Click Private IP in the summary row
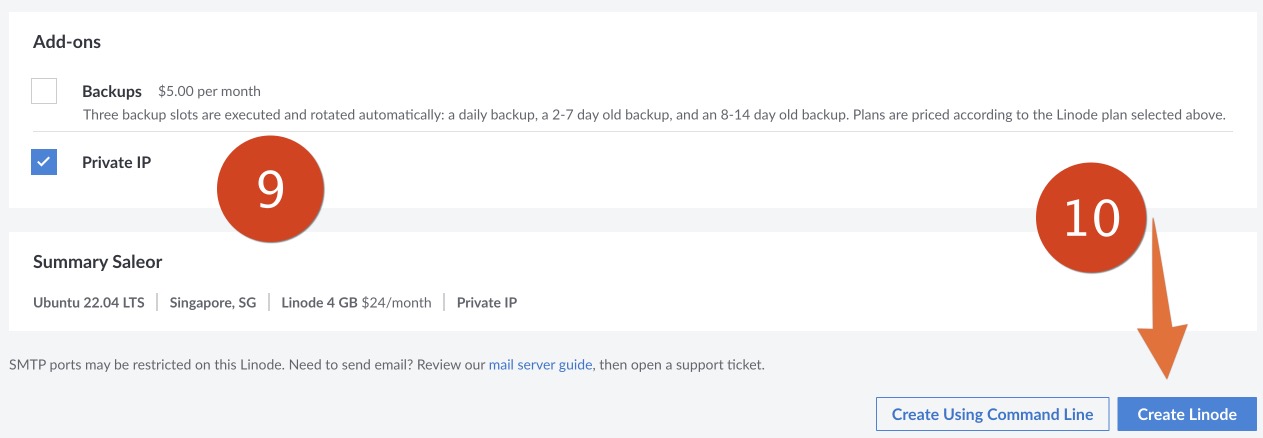Image resolution: width=1263 pixels, height=438 pixels. click(x=487, y=302)
